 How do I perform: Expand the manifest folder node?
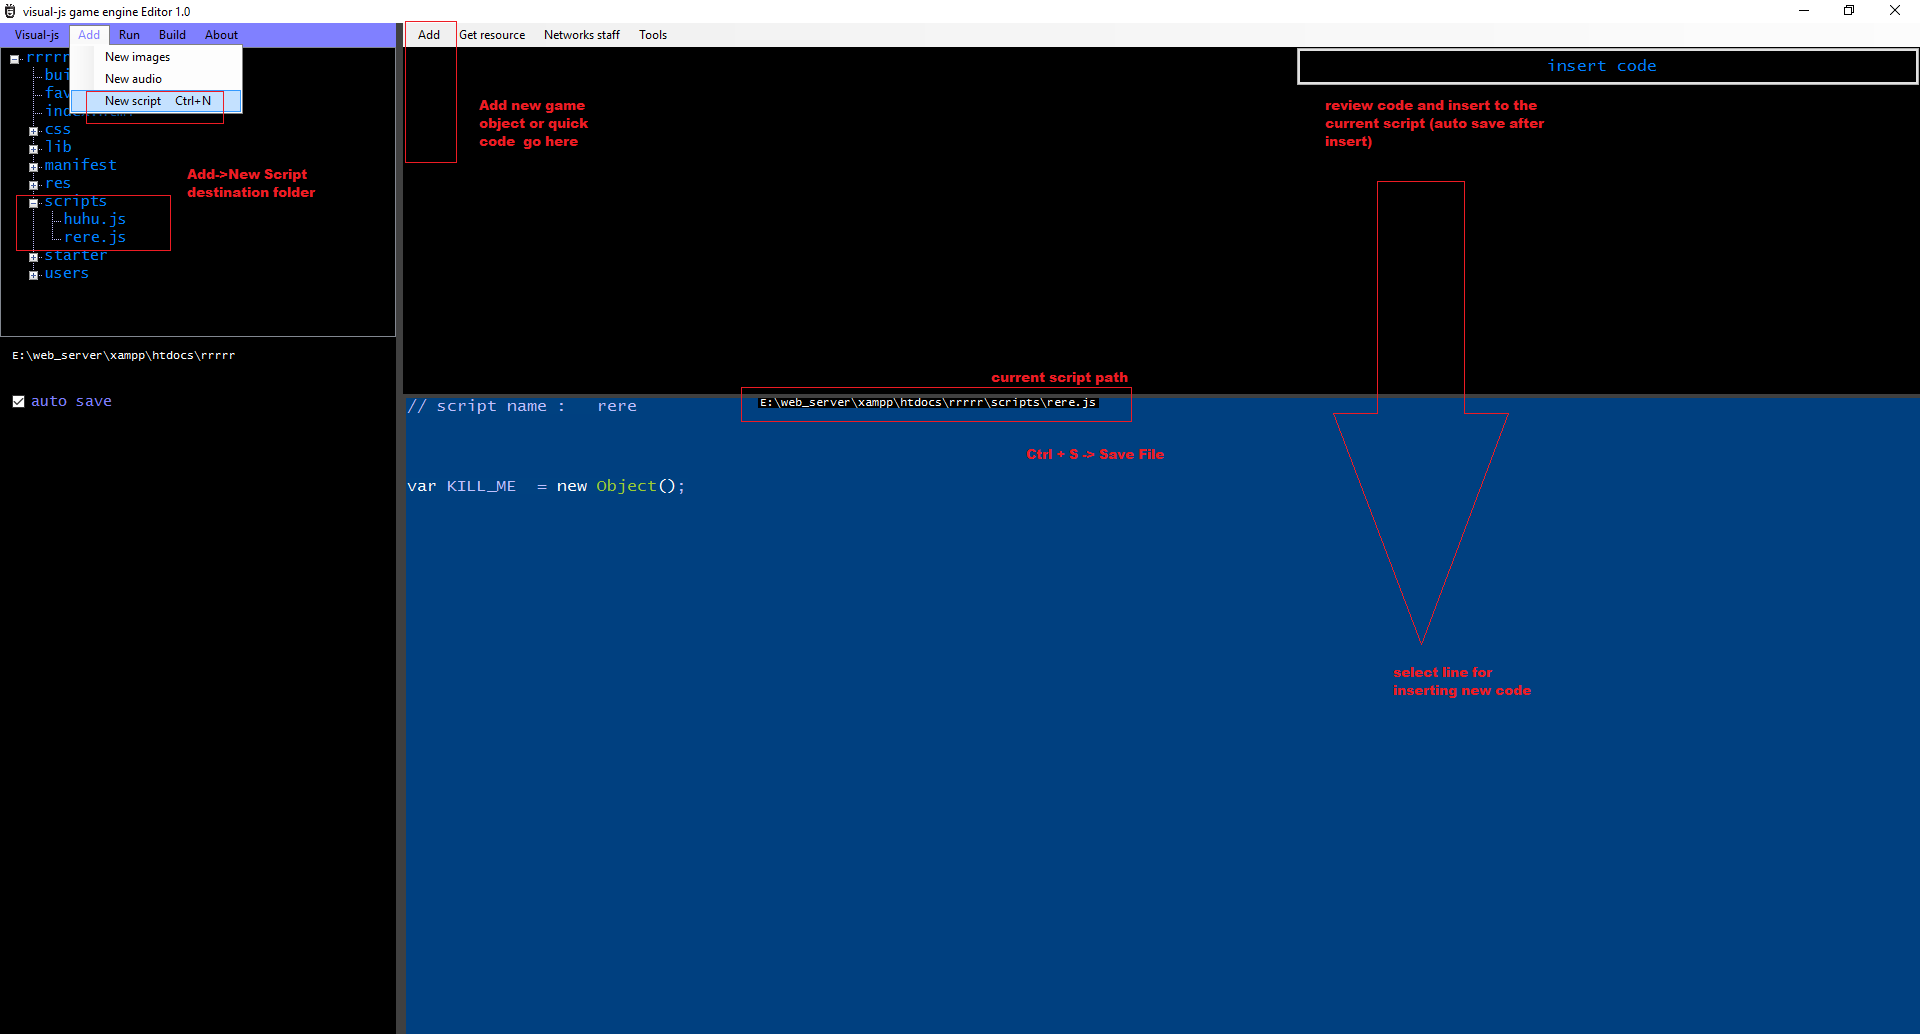click(34, 167)
